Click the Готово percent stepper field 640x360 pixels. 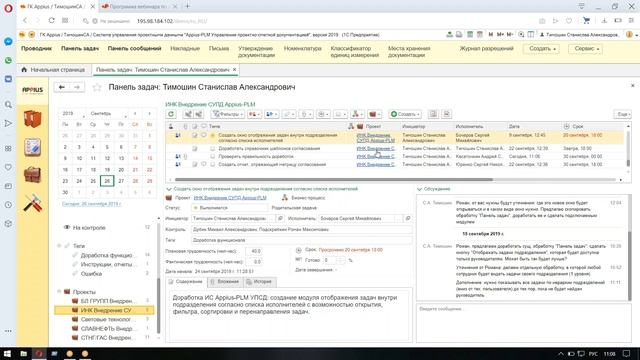click(334, 260)
